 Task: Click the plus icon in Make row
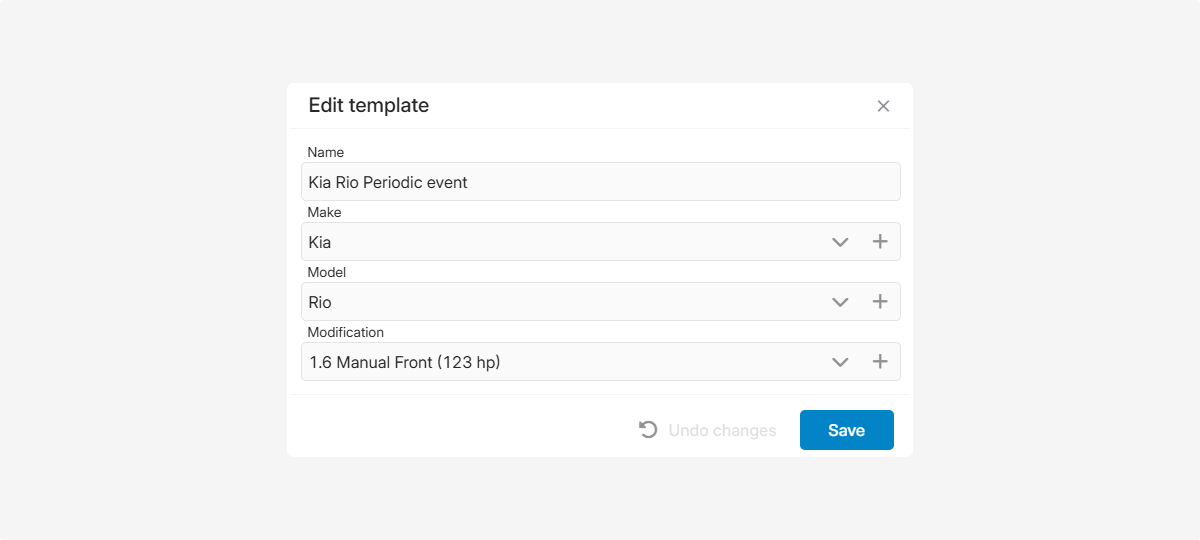point(880,242)
